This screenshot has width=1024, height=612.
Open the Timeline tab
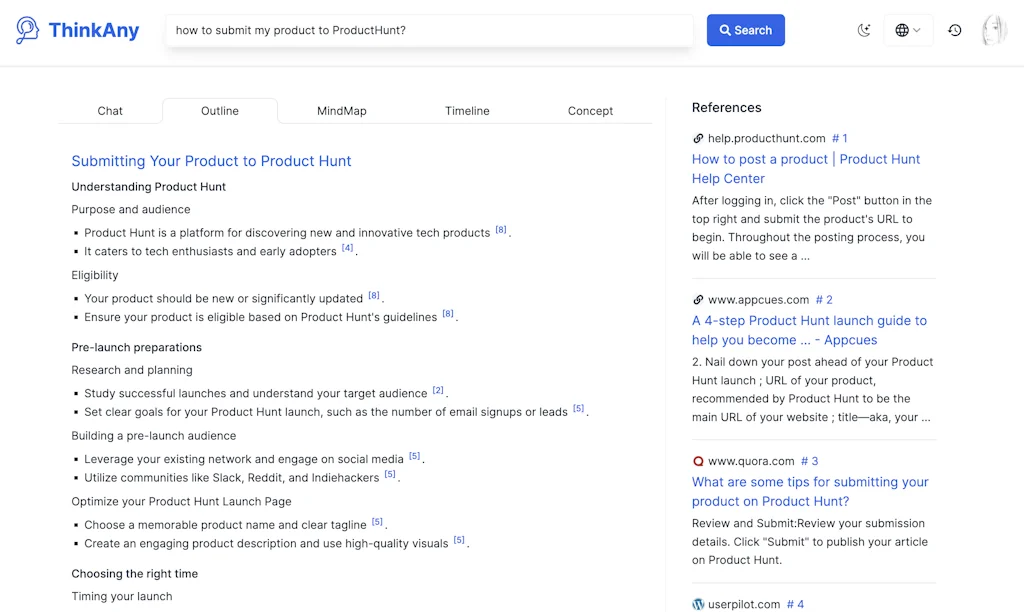click(x=467, y=111)
